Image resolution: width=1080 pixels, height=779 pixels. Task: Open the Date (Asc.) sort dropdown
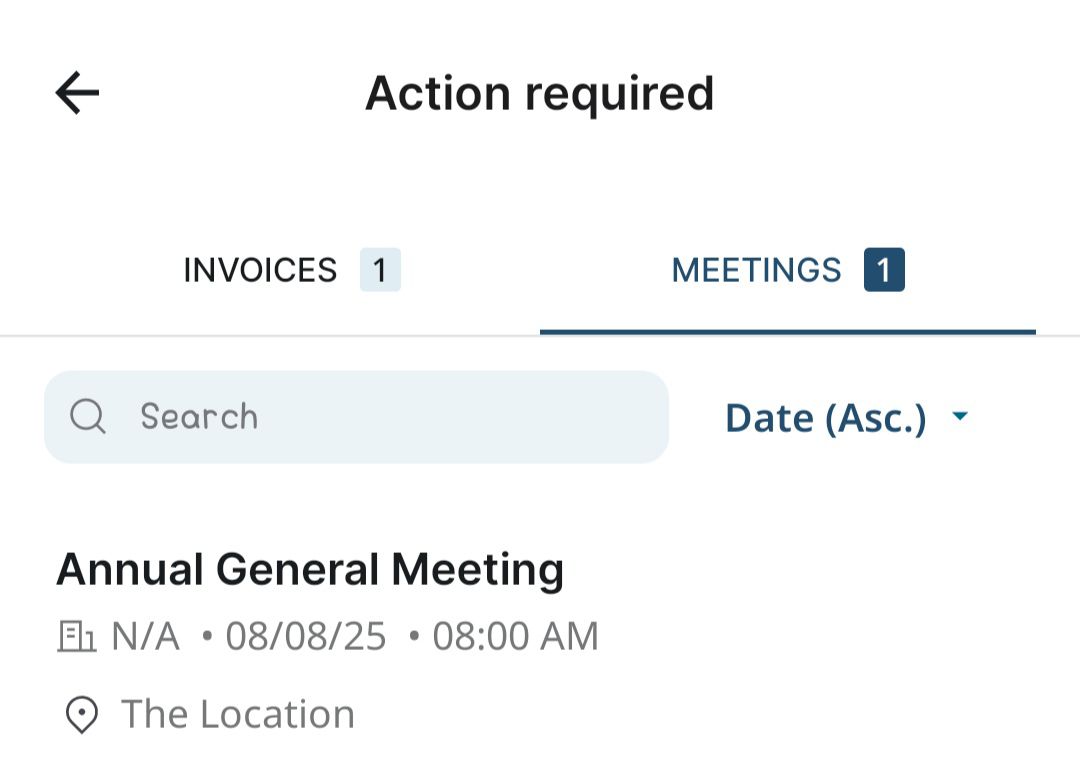[847, 418]
